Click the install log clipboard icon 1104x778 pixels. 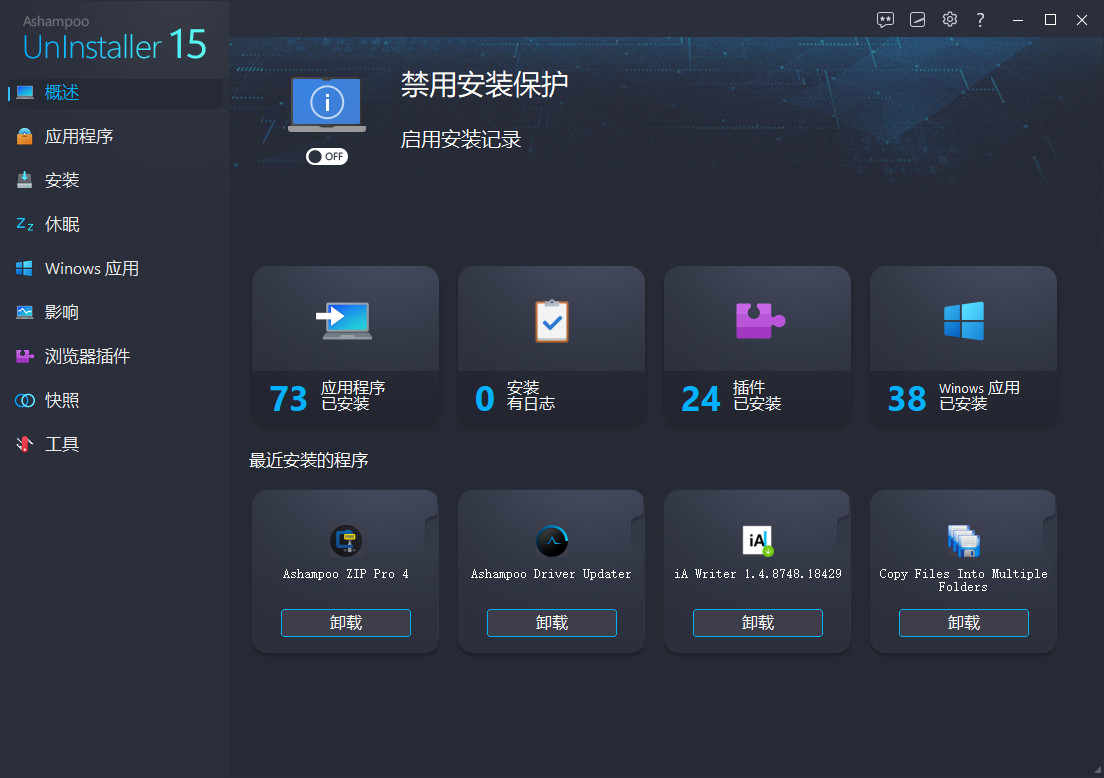[x=551, y=321]
